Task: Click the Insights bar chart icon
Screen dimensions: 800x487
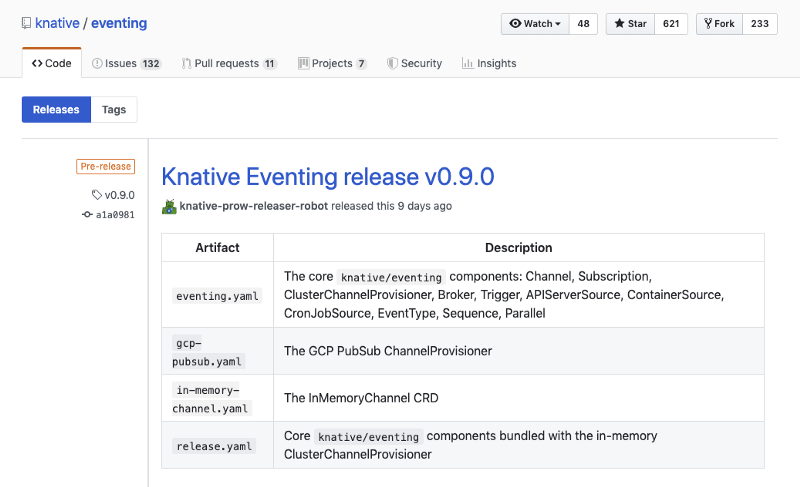Action: 467,63
